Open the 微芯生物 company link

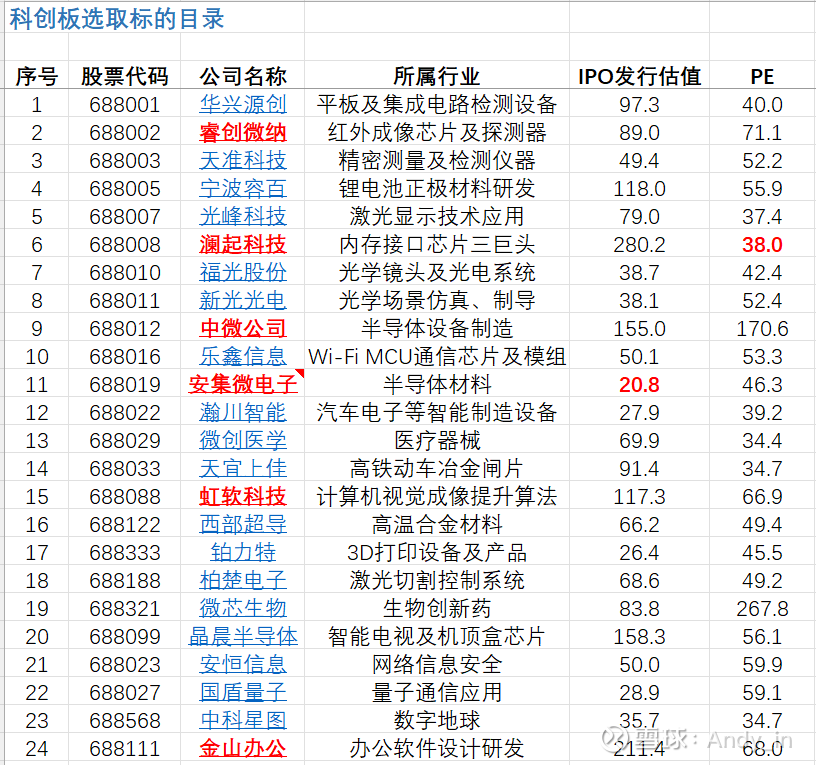coord(243,608)
